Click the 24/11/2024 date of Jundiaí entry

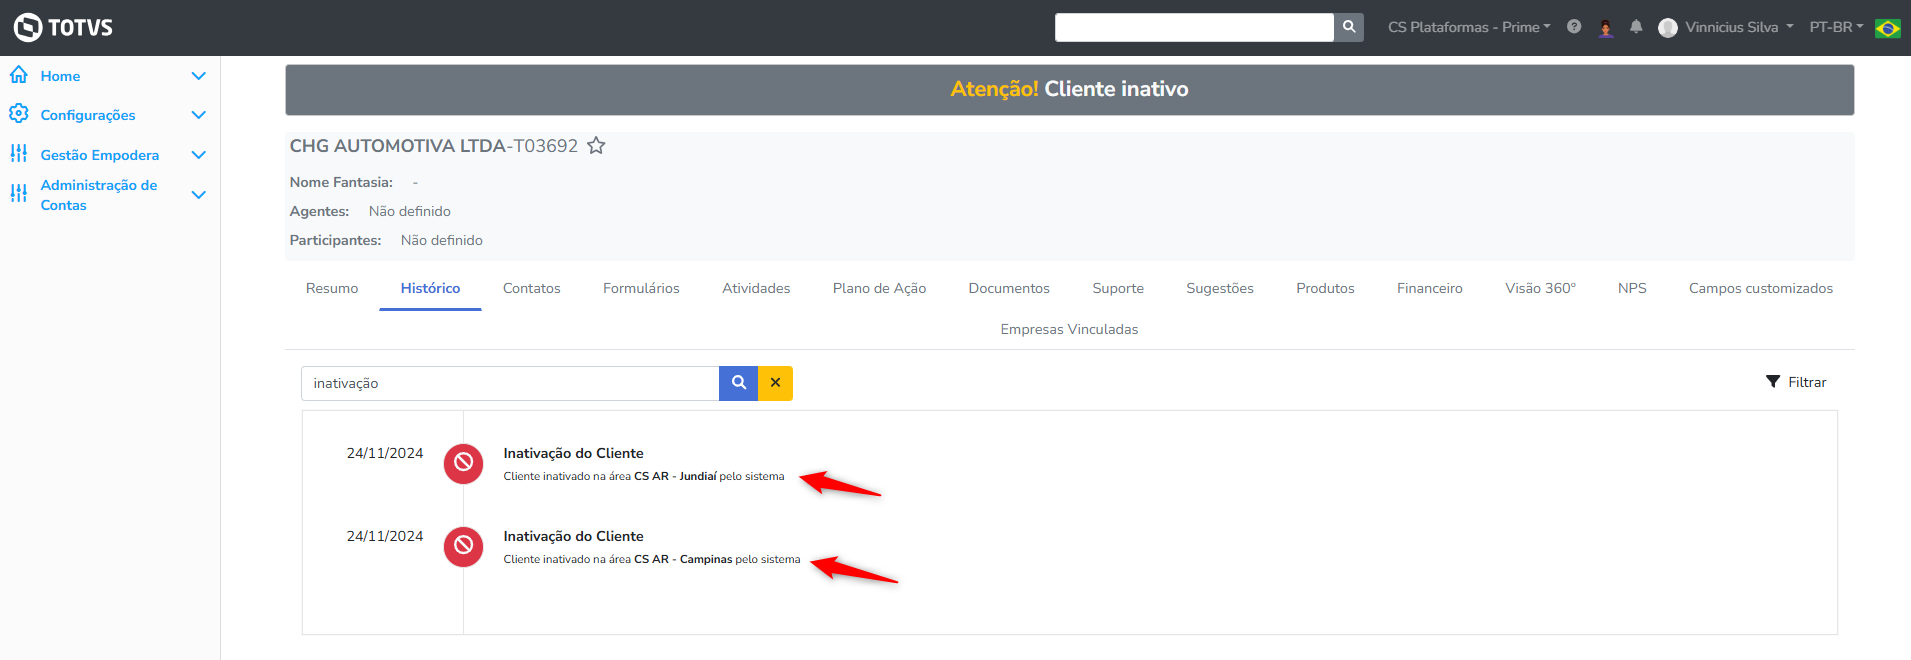click(385, 453)
